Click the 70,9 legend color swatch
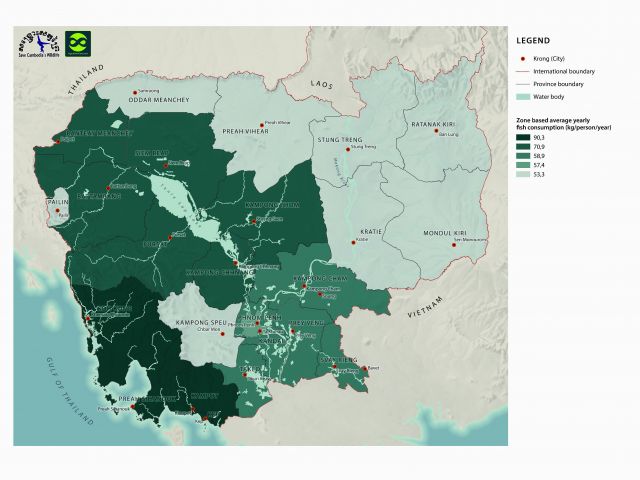 (524, 147)
